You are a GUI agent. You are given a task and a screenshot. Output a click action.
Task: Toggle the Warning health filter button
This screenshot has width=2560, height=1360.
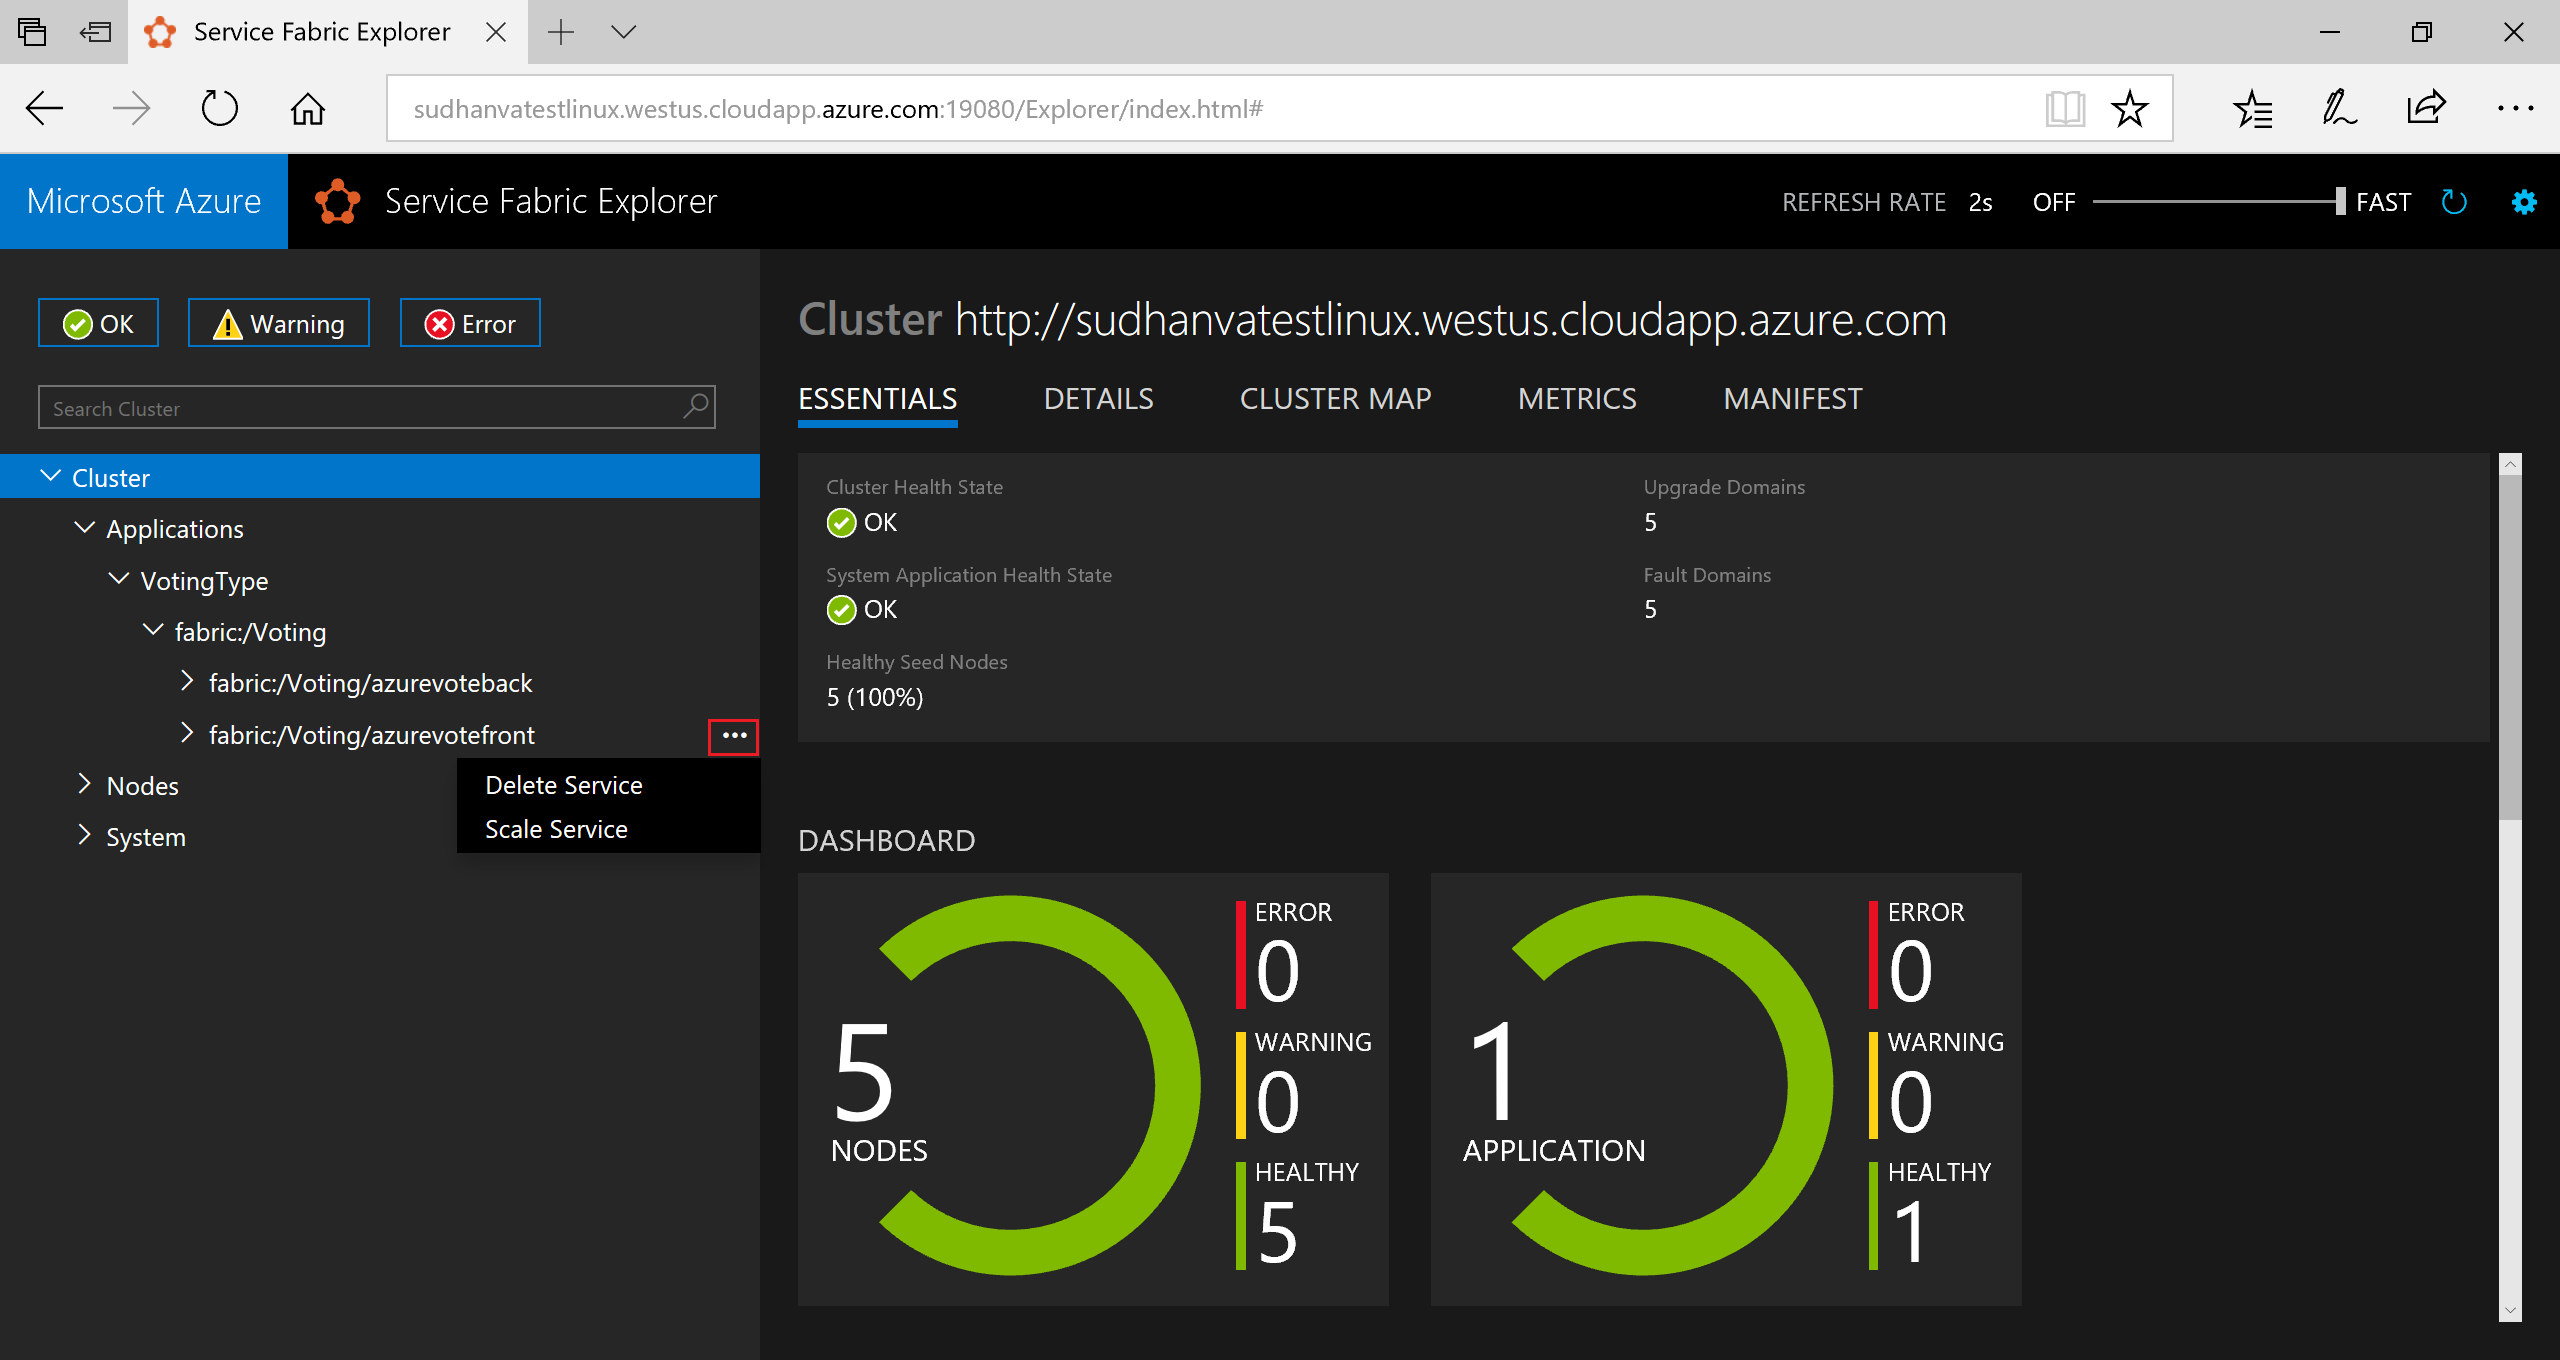(276, 323)
